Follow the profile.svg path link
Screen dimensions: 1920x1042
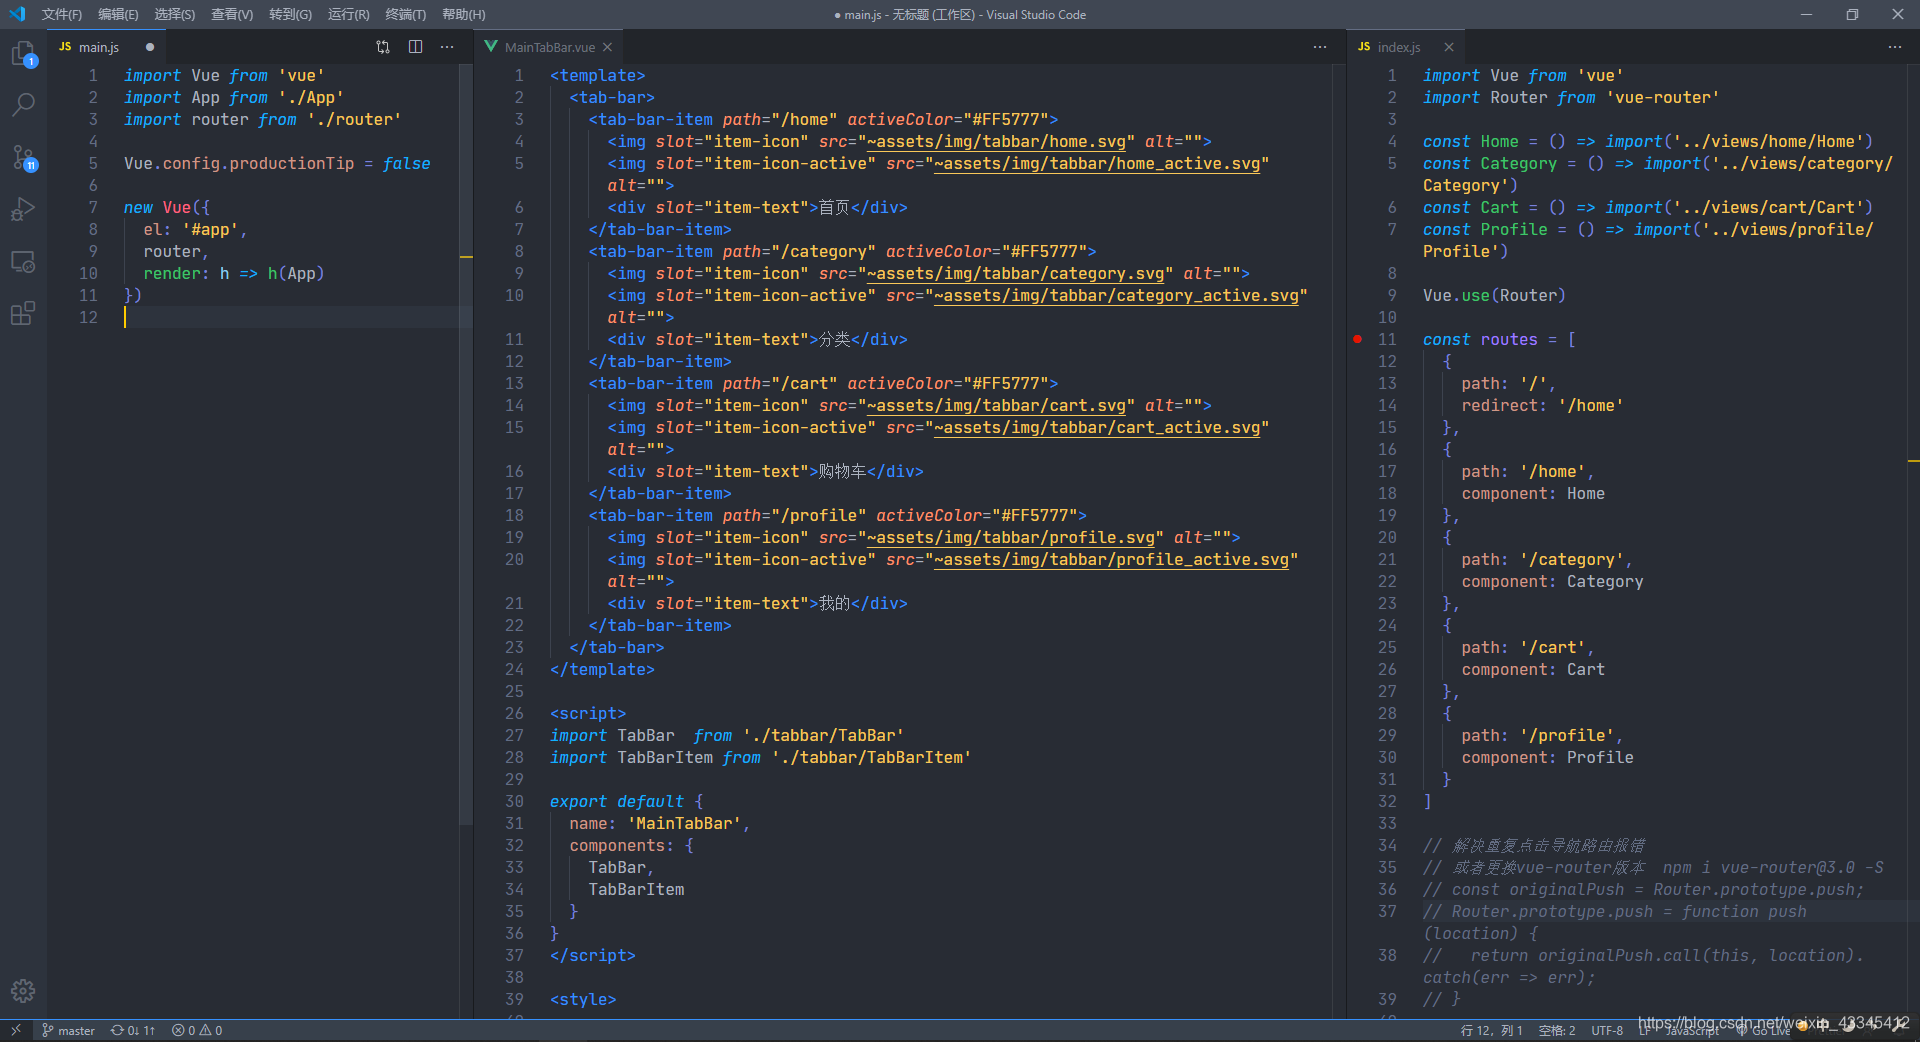[1010, 538]
